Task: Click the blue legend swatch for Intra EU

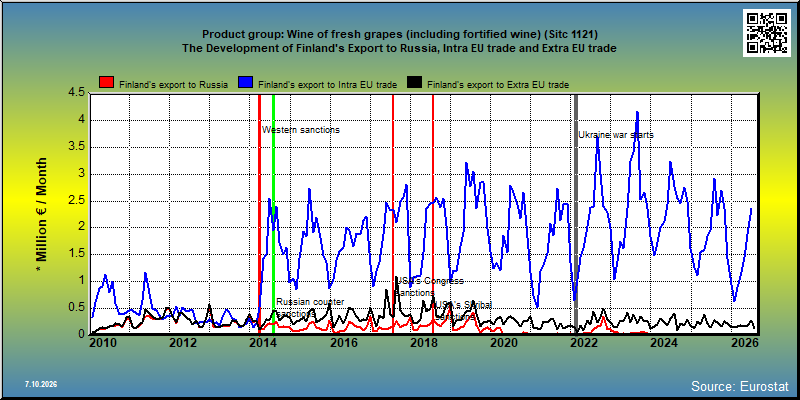Action: point(246,84)
